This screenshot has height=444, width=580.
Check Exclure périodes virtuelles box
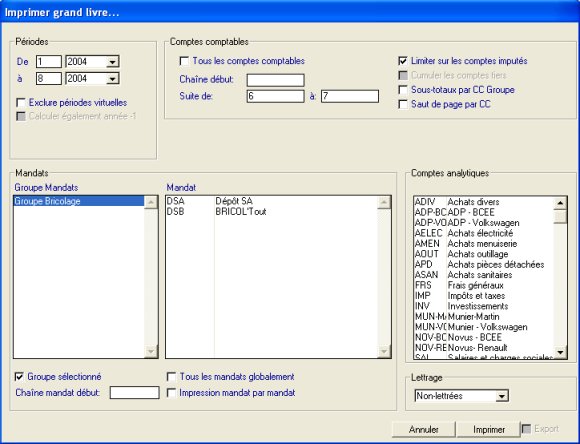coord(21,102)
